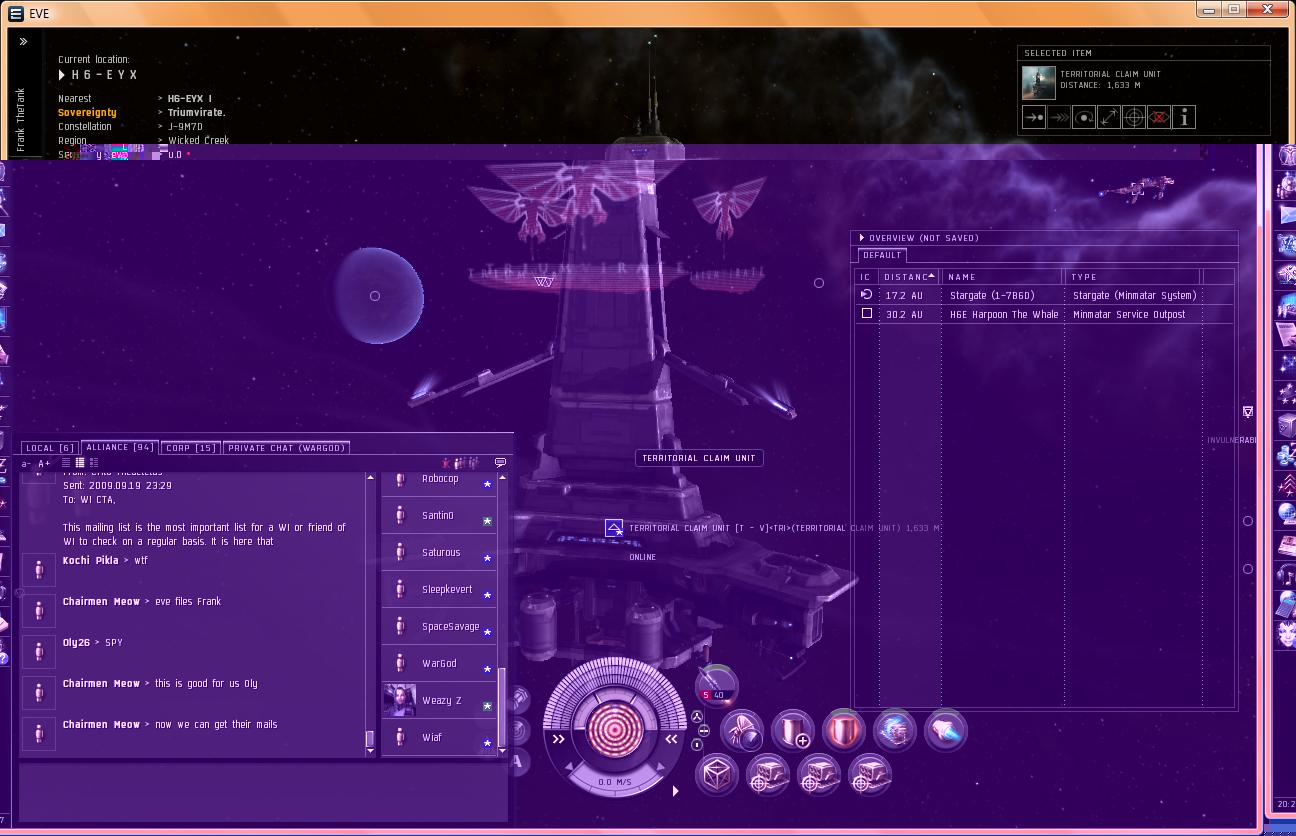Screen dimensions: 1296x836
Task: Click the Territorial Claim Unit thumbnail image
Action: [x=1038, y=83]
